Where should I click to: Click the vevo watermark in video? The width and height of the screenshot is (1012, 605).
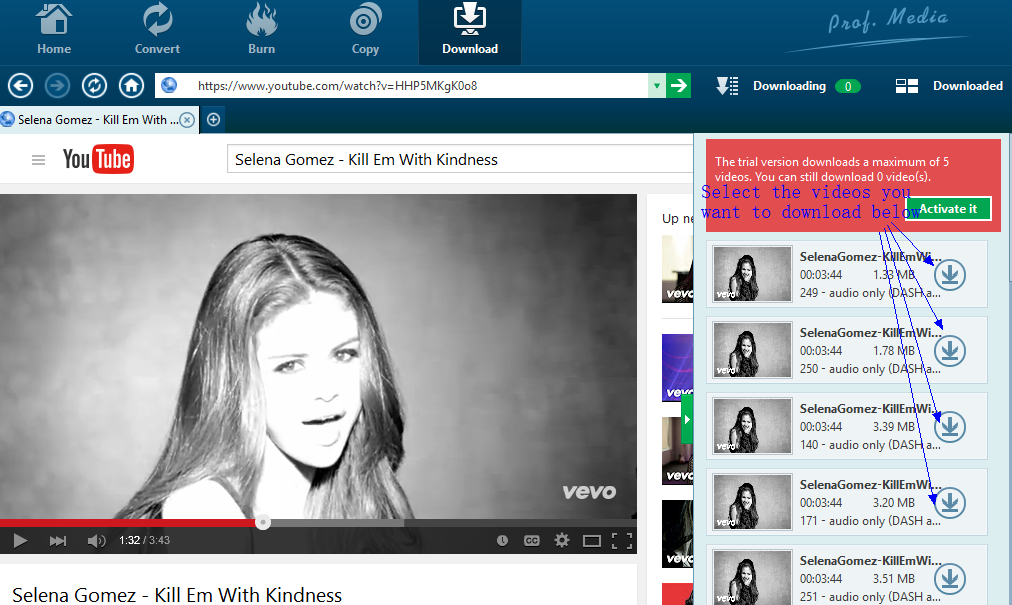[x=589, y=492]
